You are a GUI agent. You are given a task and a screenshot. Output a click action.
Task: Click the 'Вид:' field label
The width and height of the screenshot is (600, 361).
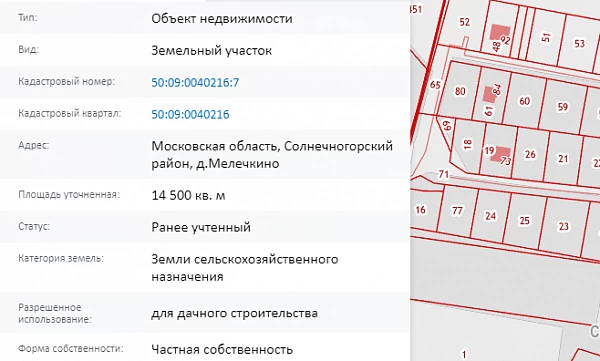pos(28,50)
